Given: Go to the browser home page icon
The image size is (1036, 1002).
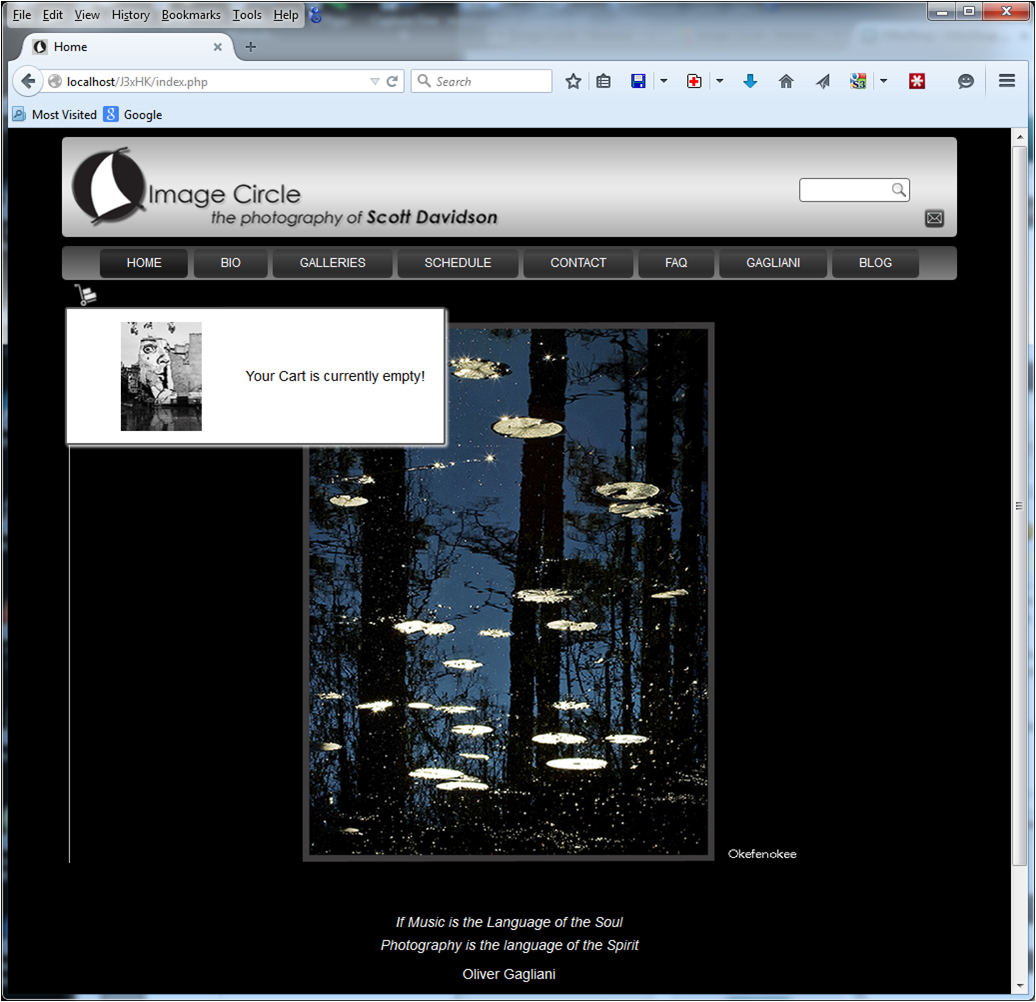Looking at the screenshot, I should 786,81.
